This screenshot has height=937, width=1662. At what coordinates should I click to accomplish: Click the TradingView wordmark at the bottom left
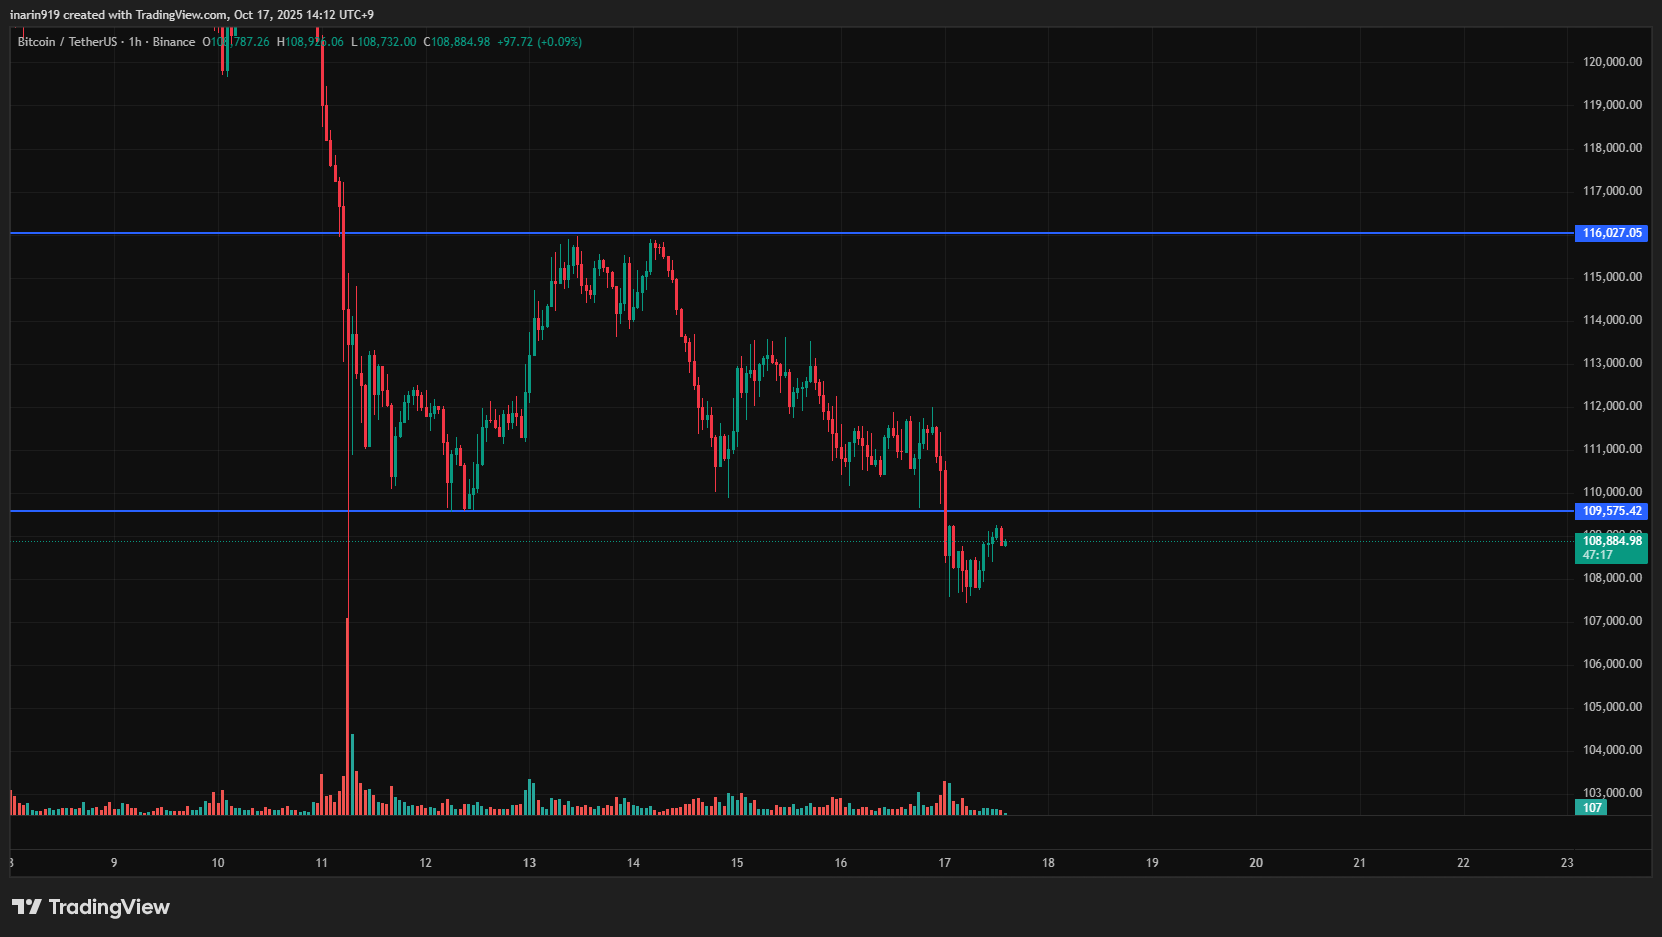(108, 907)
